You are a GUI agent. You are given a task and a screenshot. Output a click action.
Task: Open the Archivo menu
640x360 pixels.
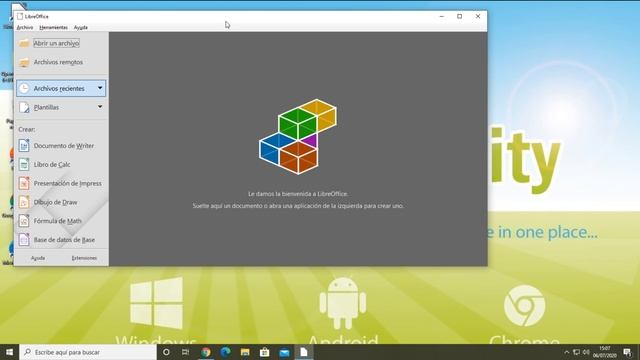(x=25, y=27)
